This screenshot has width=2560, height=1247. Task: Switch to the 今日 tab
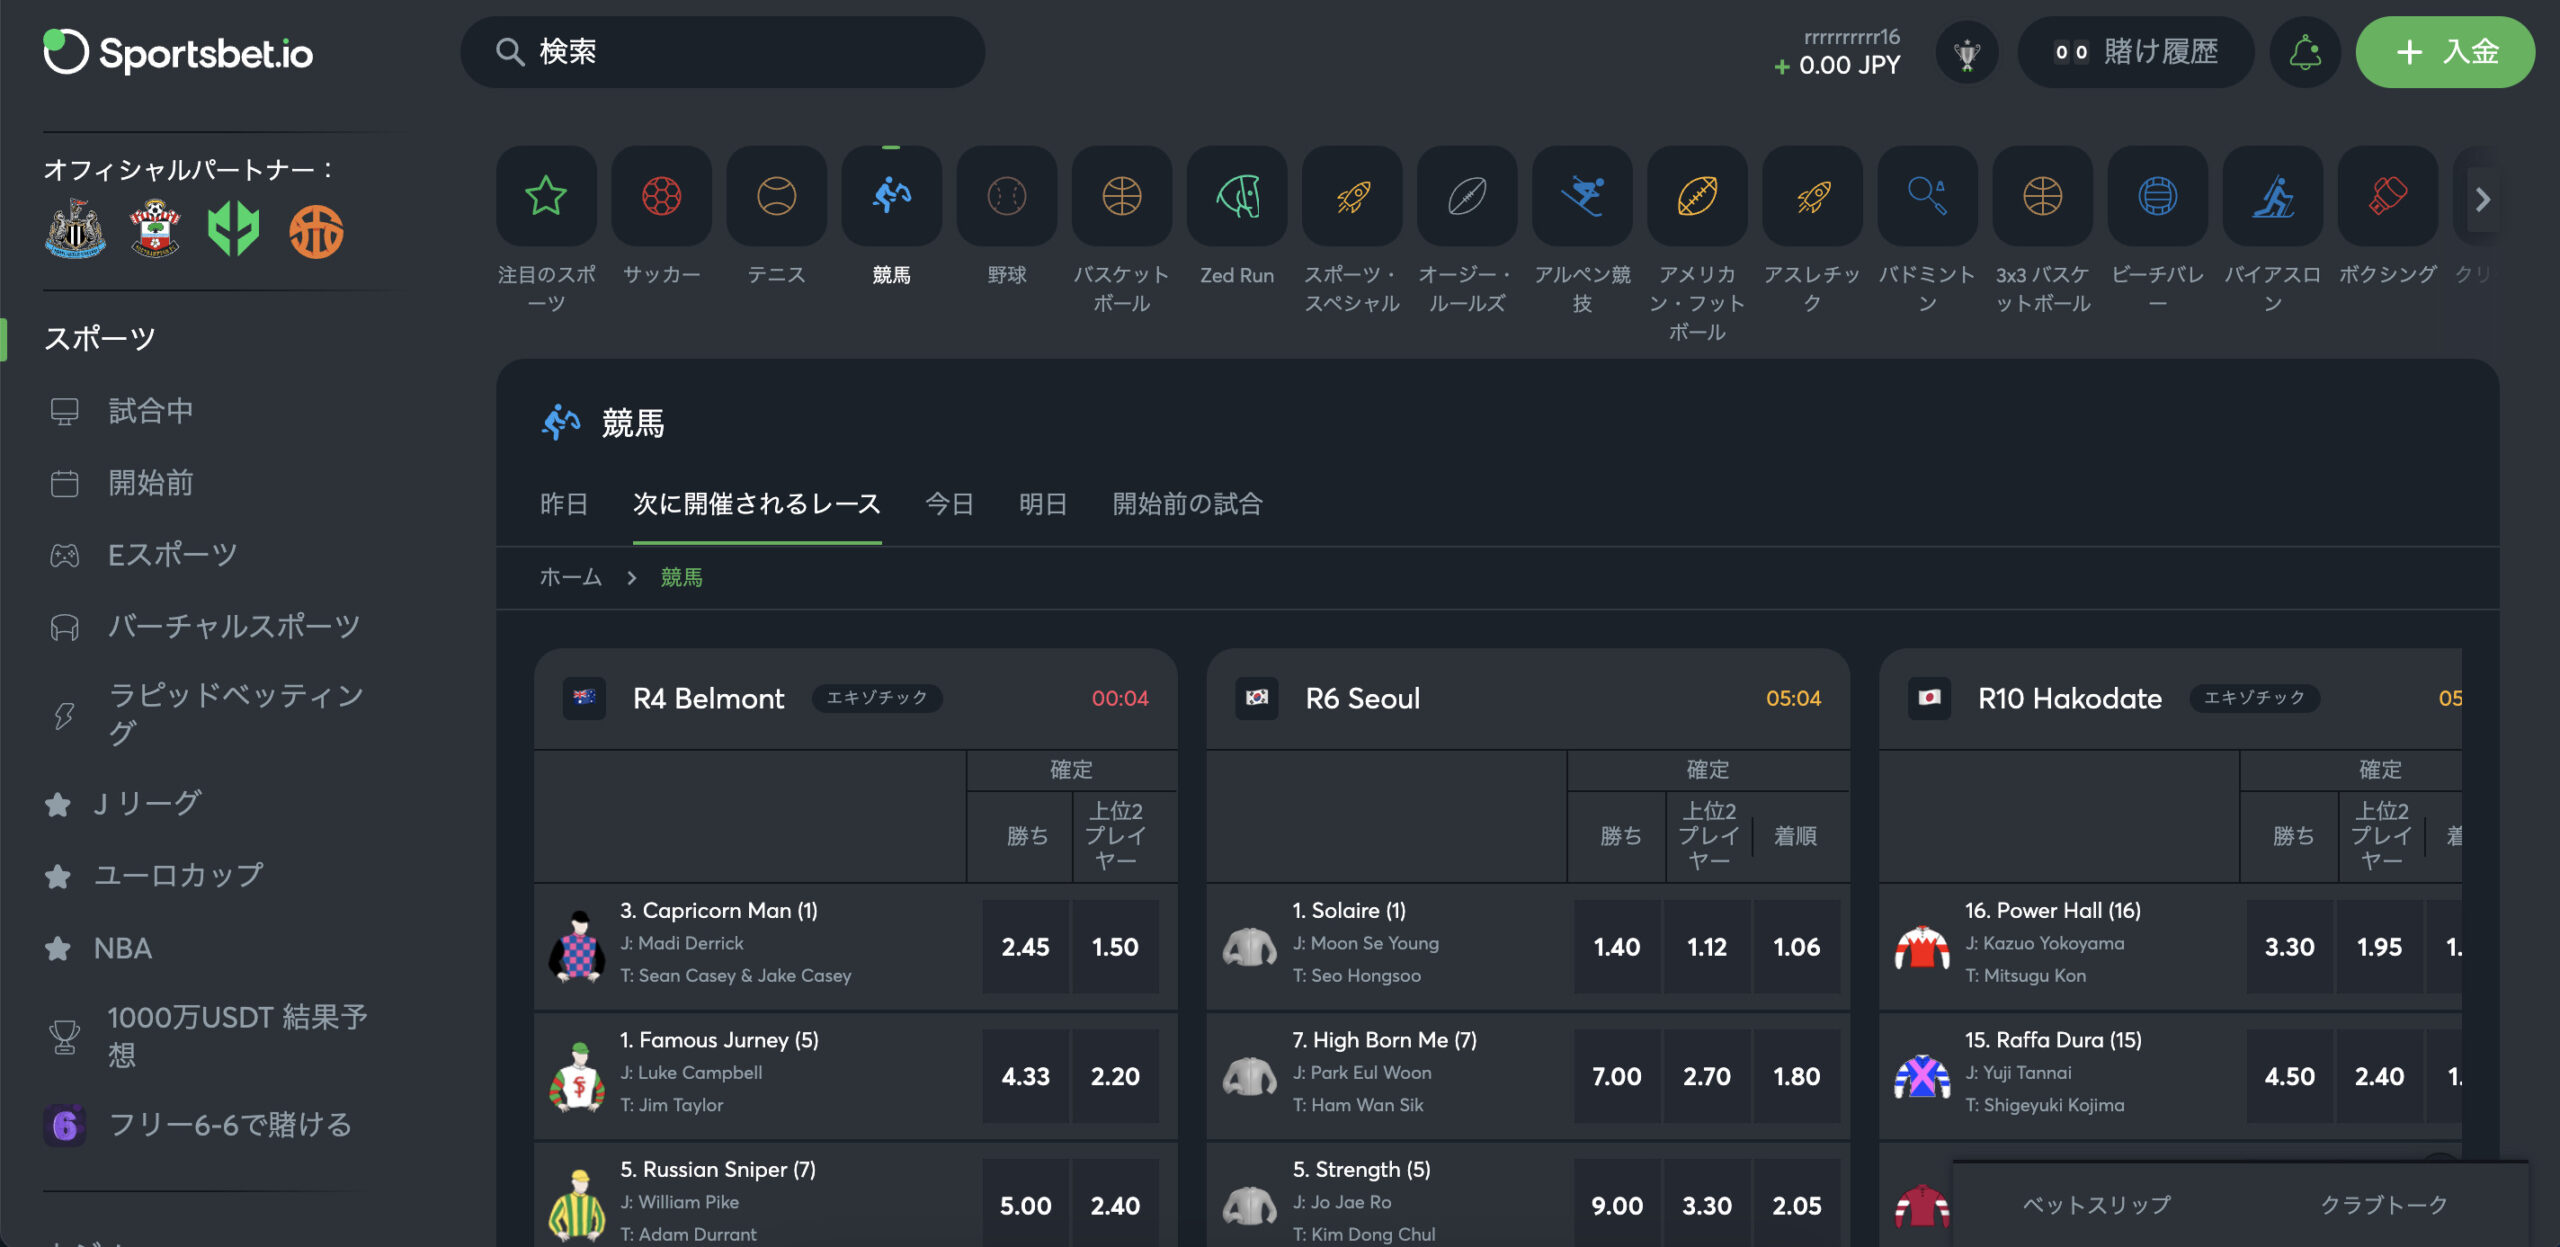coord(949,504)
